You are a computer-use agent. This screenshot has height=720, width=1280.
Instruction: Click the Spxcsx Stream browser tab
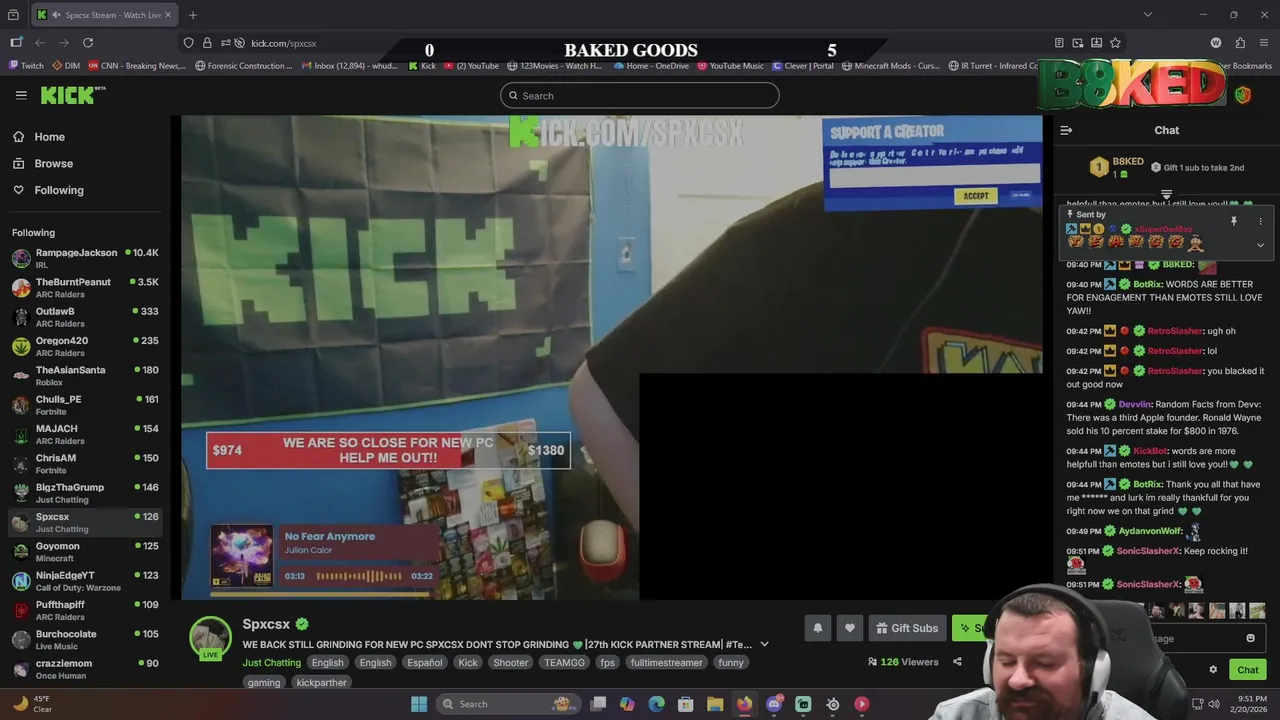click(x=105, y=15)
